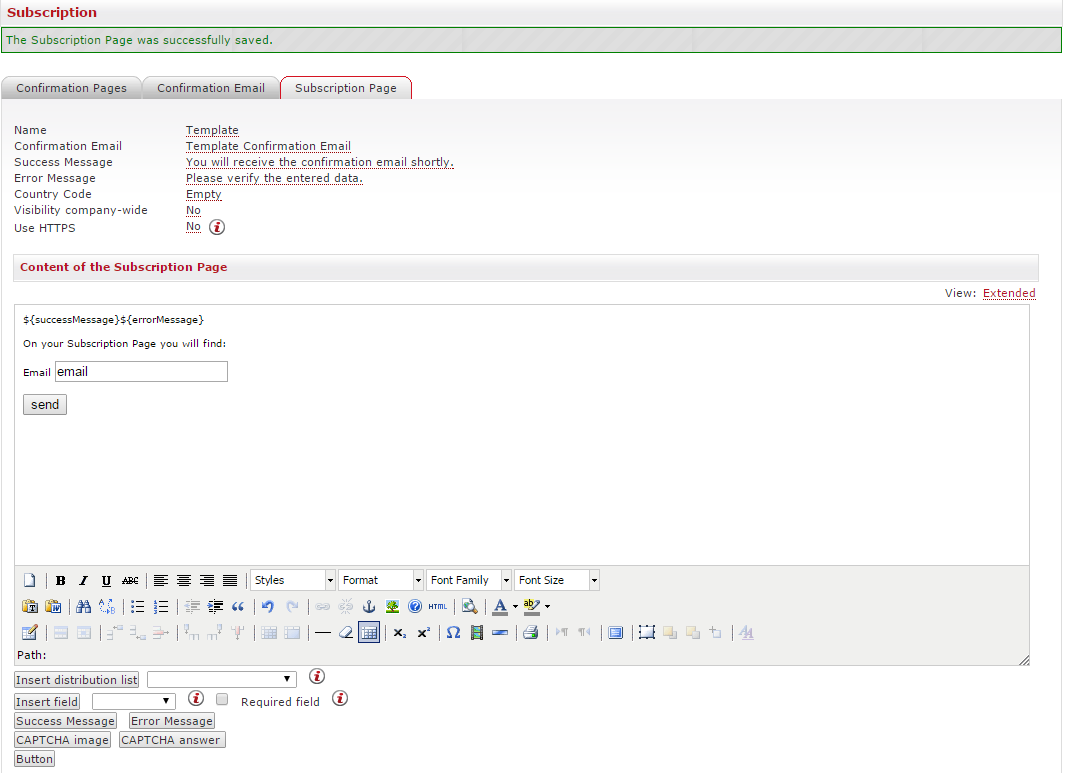Open the HTML source editor icon
Viewport: 1067px width, 773px height.
[x=438, y=606]
